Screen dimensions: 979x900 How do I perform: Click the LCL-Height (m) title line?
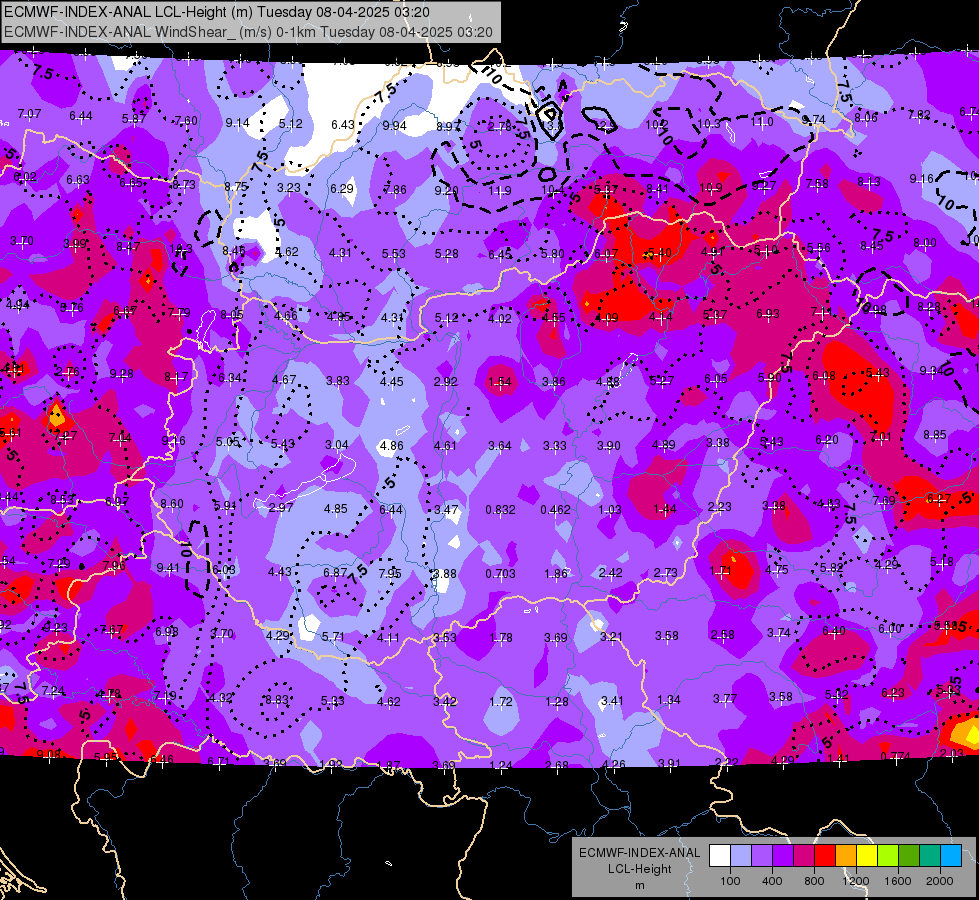coord(217,12)
